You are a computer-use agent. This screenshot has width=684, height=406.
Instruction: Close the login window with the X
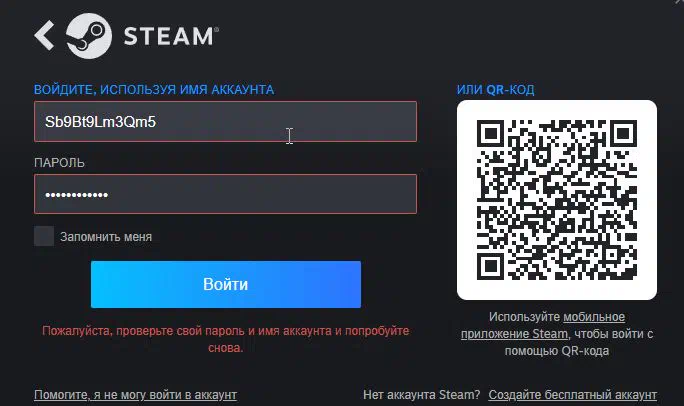(x=678, y=2)
